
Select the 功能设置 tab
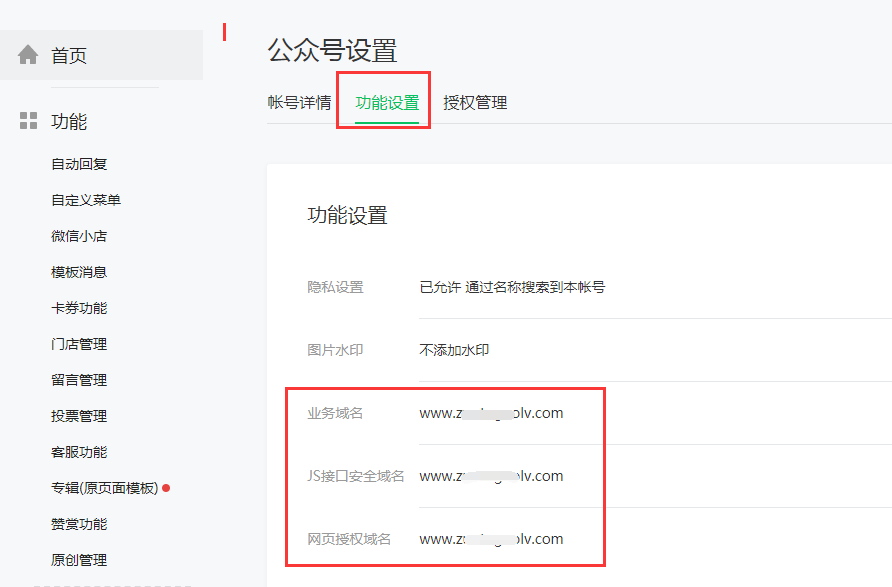coord(387,102)
